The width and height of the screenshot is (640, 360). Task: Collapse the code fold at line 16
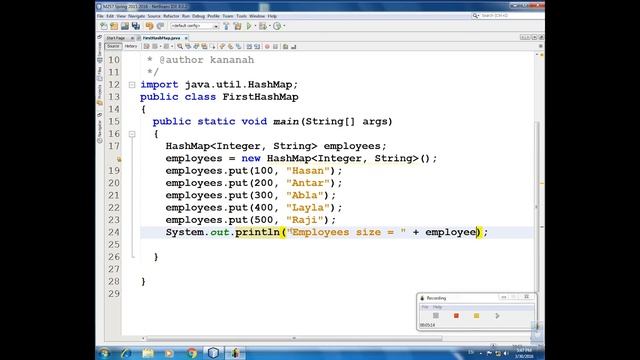[132, 134]
